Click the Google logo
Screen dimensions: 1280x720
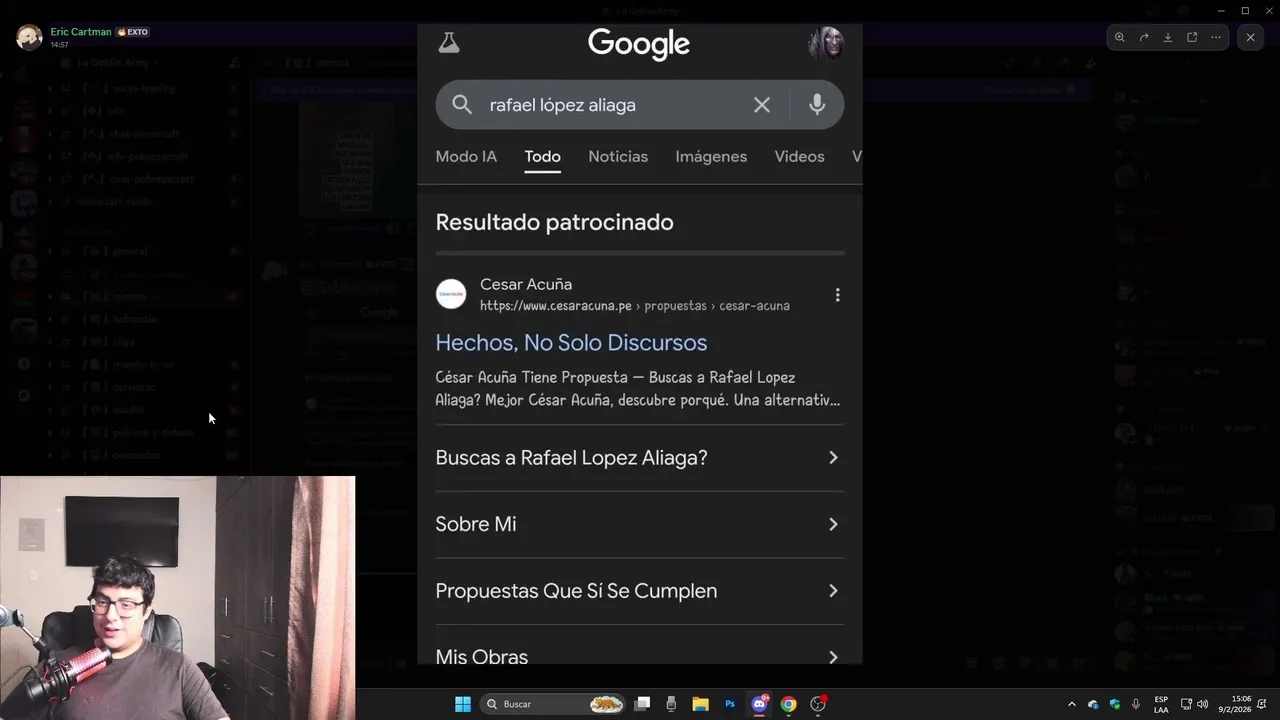click(639, 44)
